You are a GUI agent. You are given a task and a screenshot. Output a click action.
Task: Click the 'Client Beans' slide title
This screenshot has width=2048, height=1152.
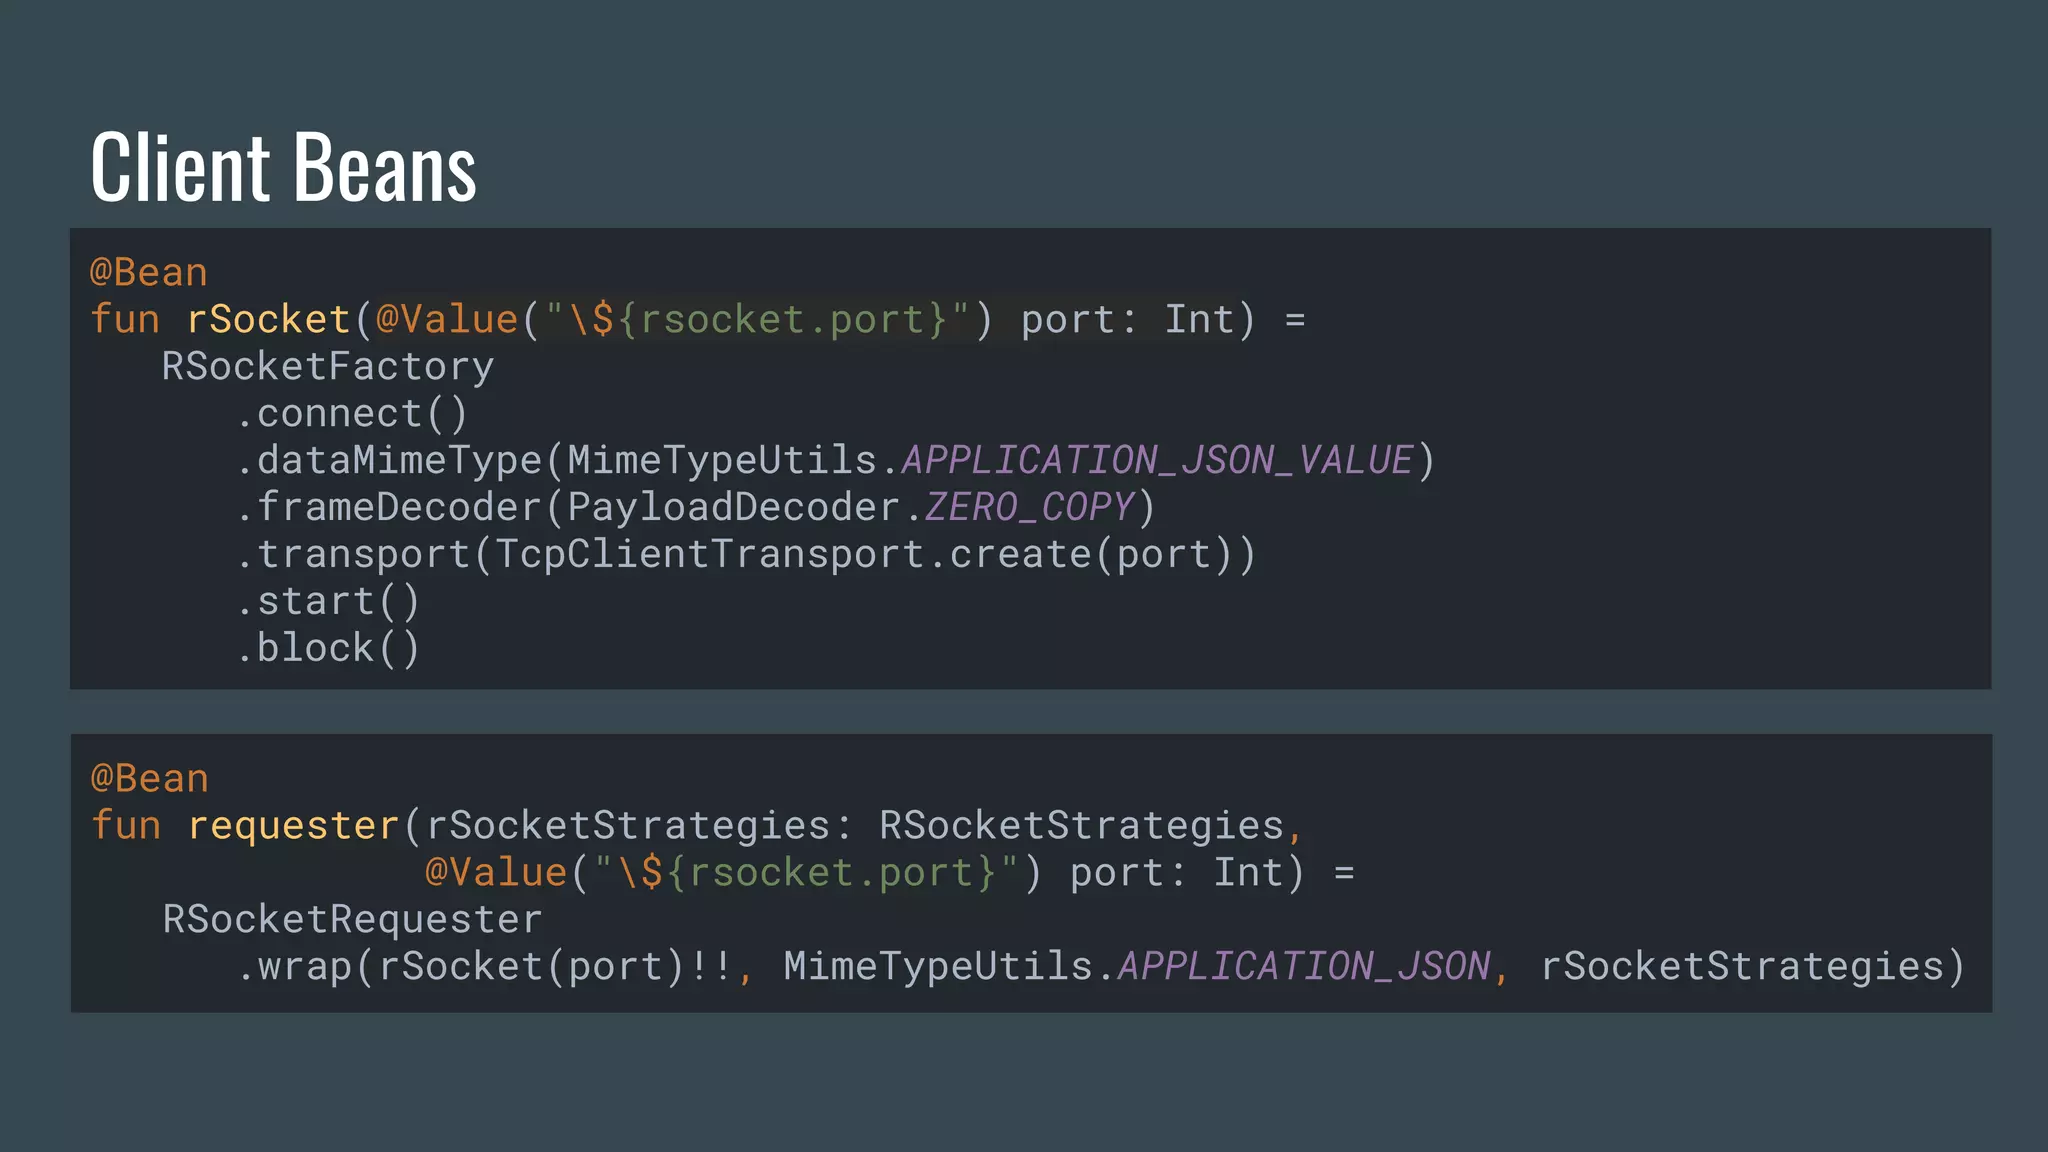(283, 167)
